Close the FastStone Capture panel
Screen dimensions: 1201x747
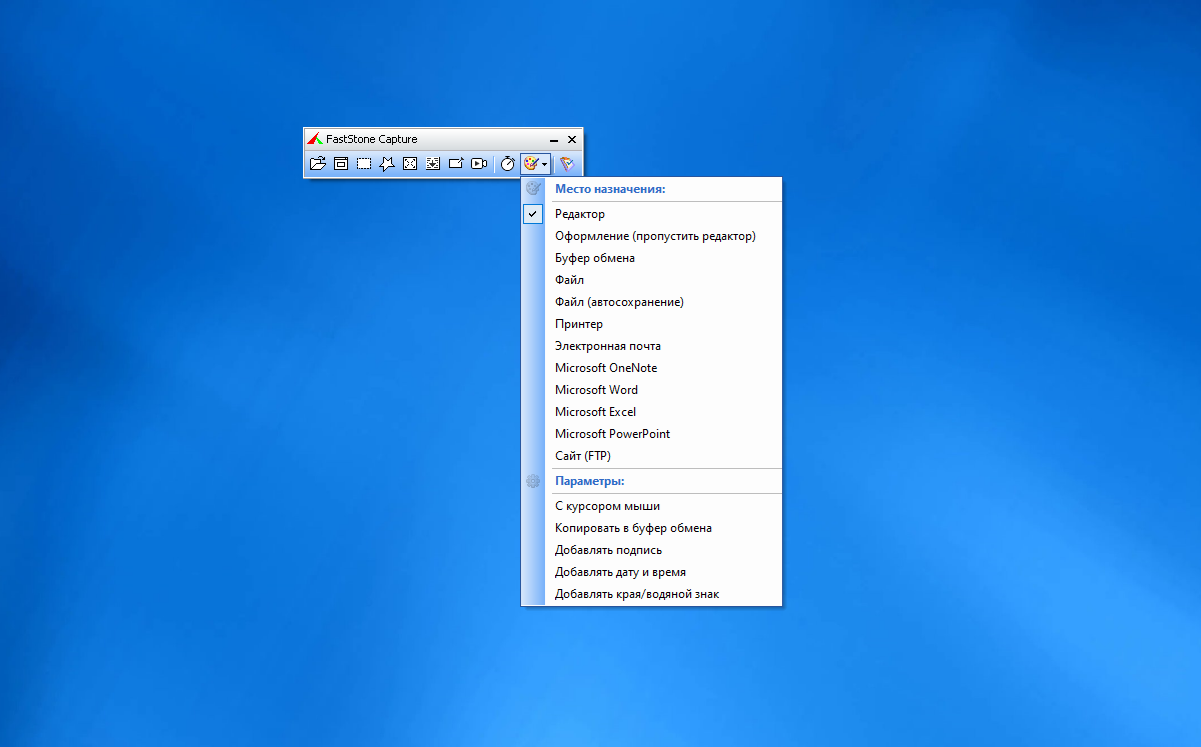[572, 140]
